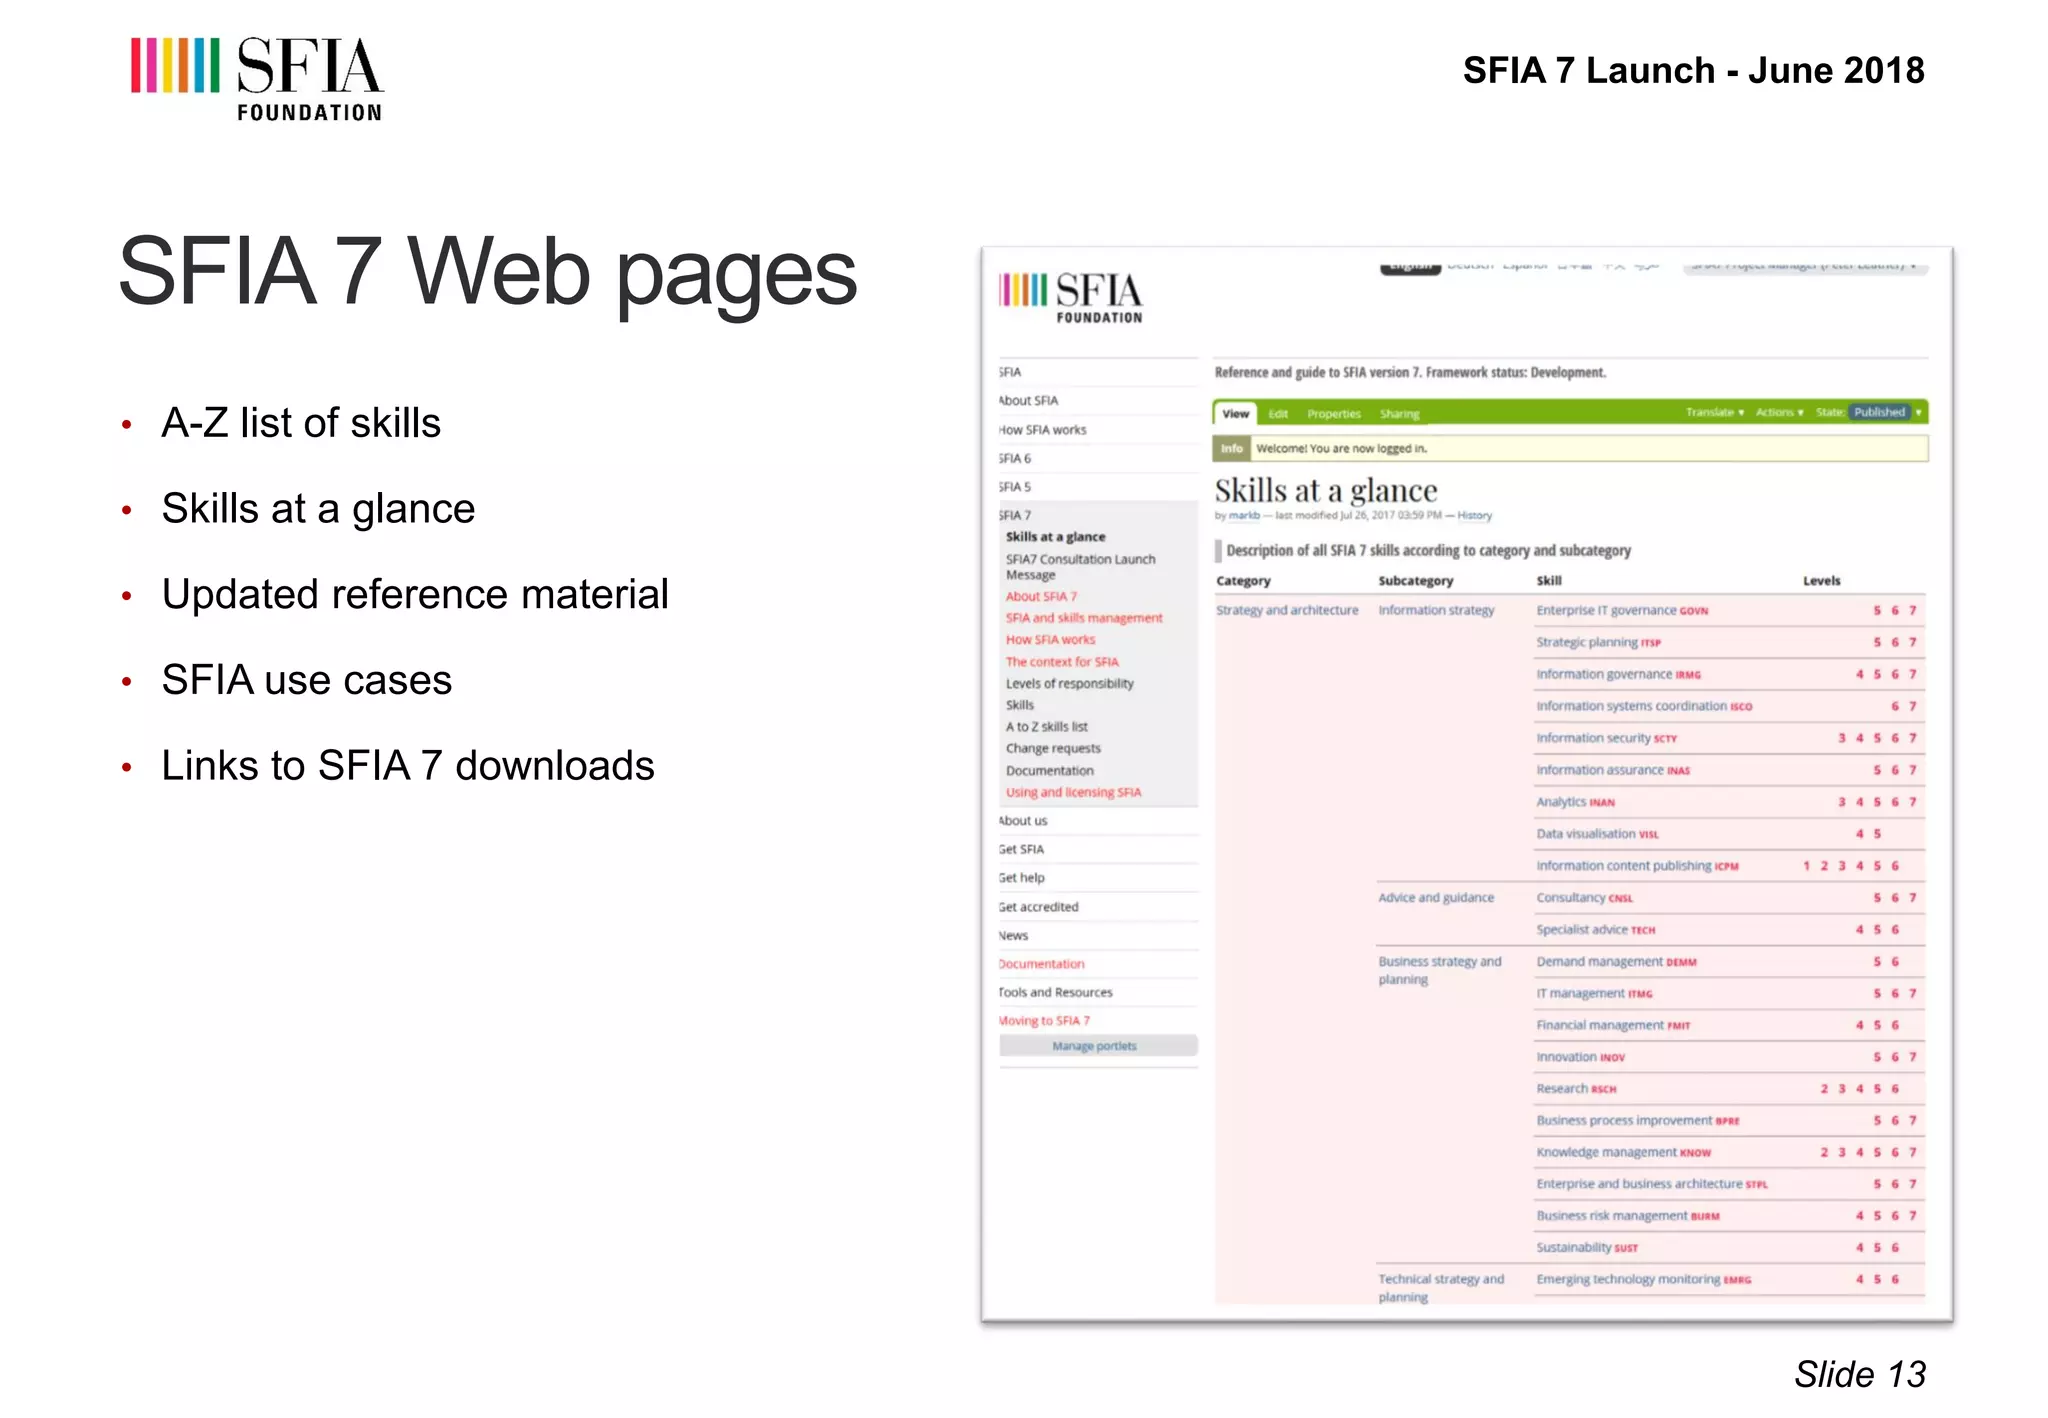This screenshot has height=1418, width=2048.
Task: Click the 'Manage portlets' button
Action: tap(1098, 1046)
